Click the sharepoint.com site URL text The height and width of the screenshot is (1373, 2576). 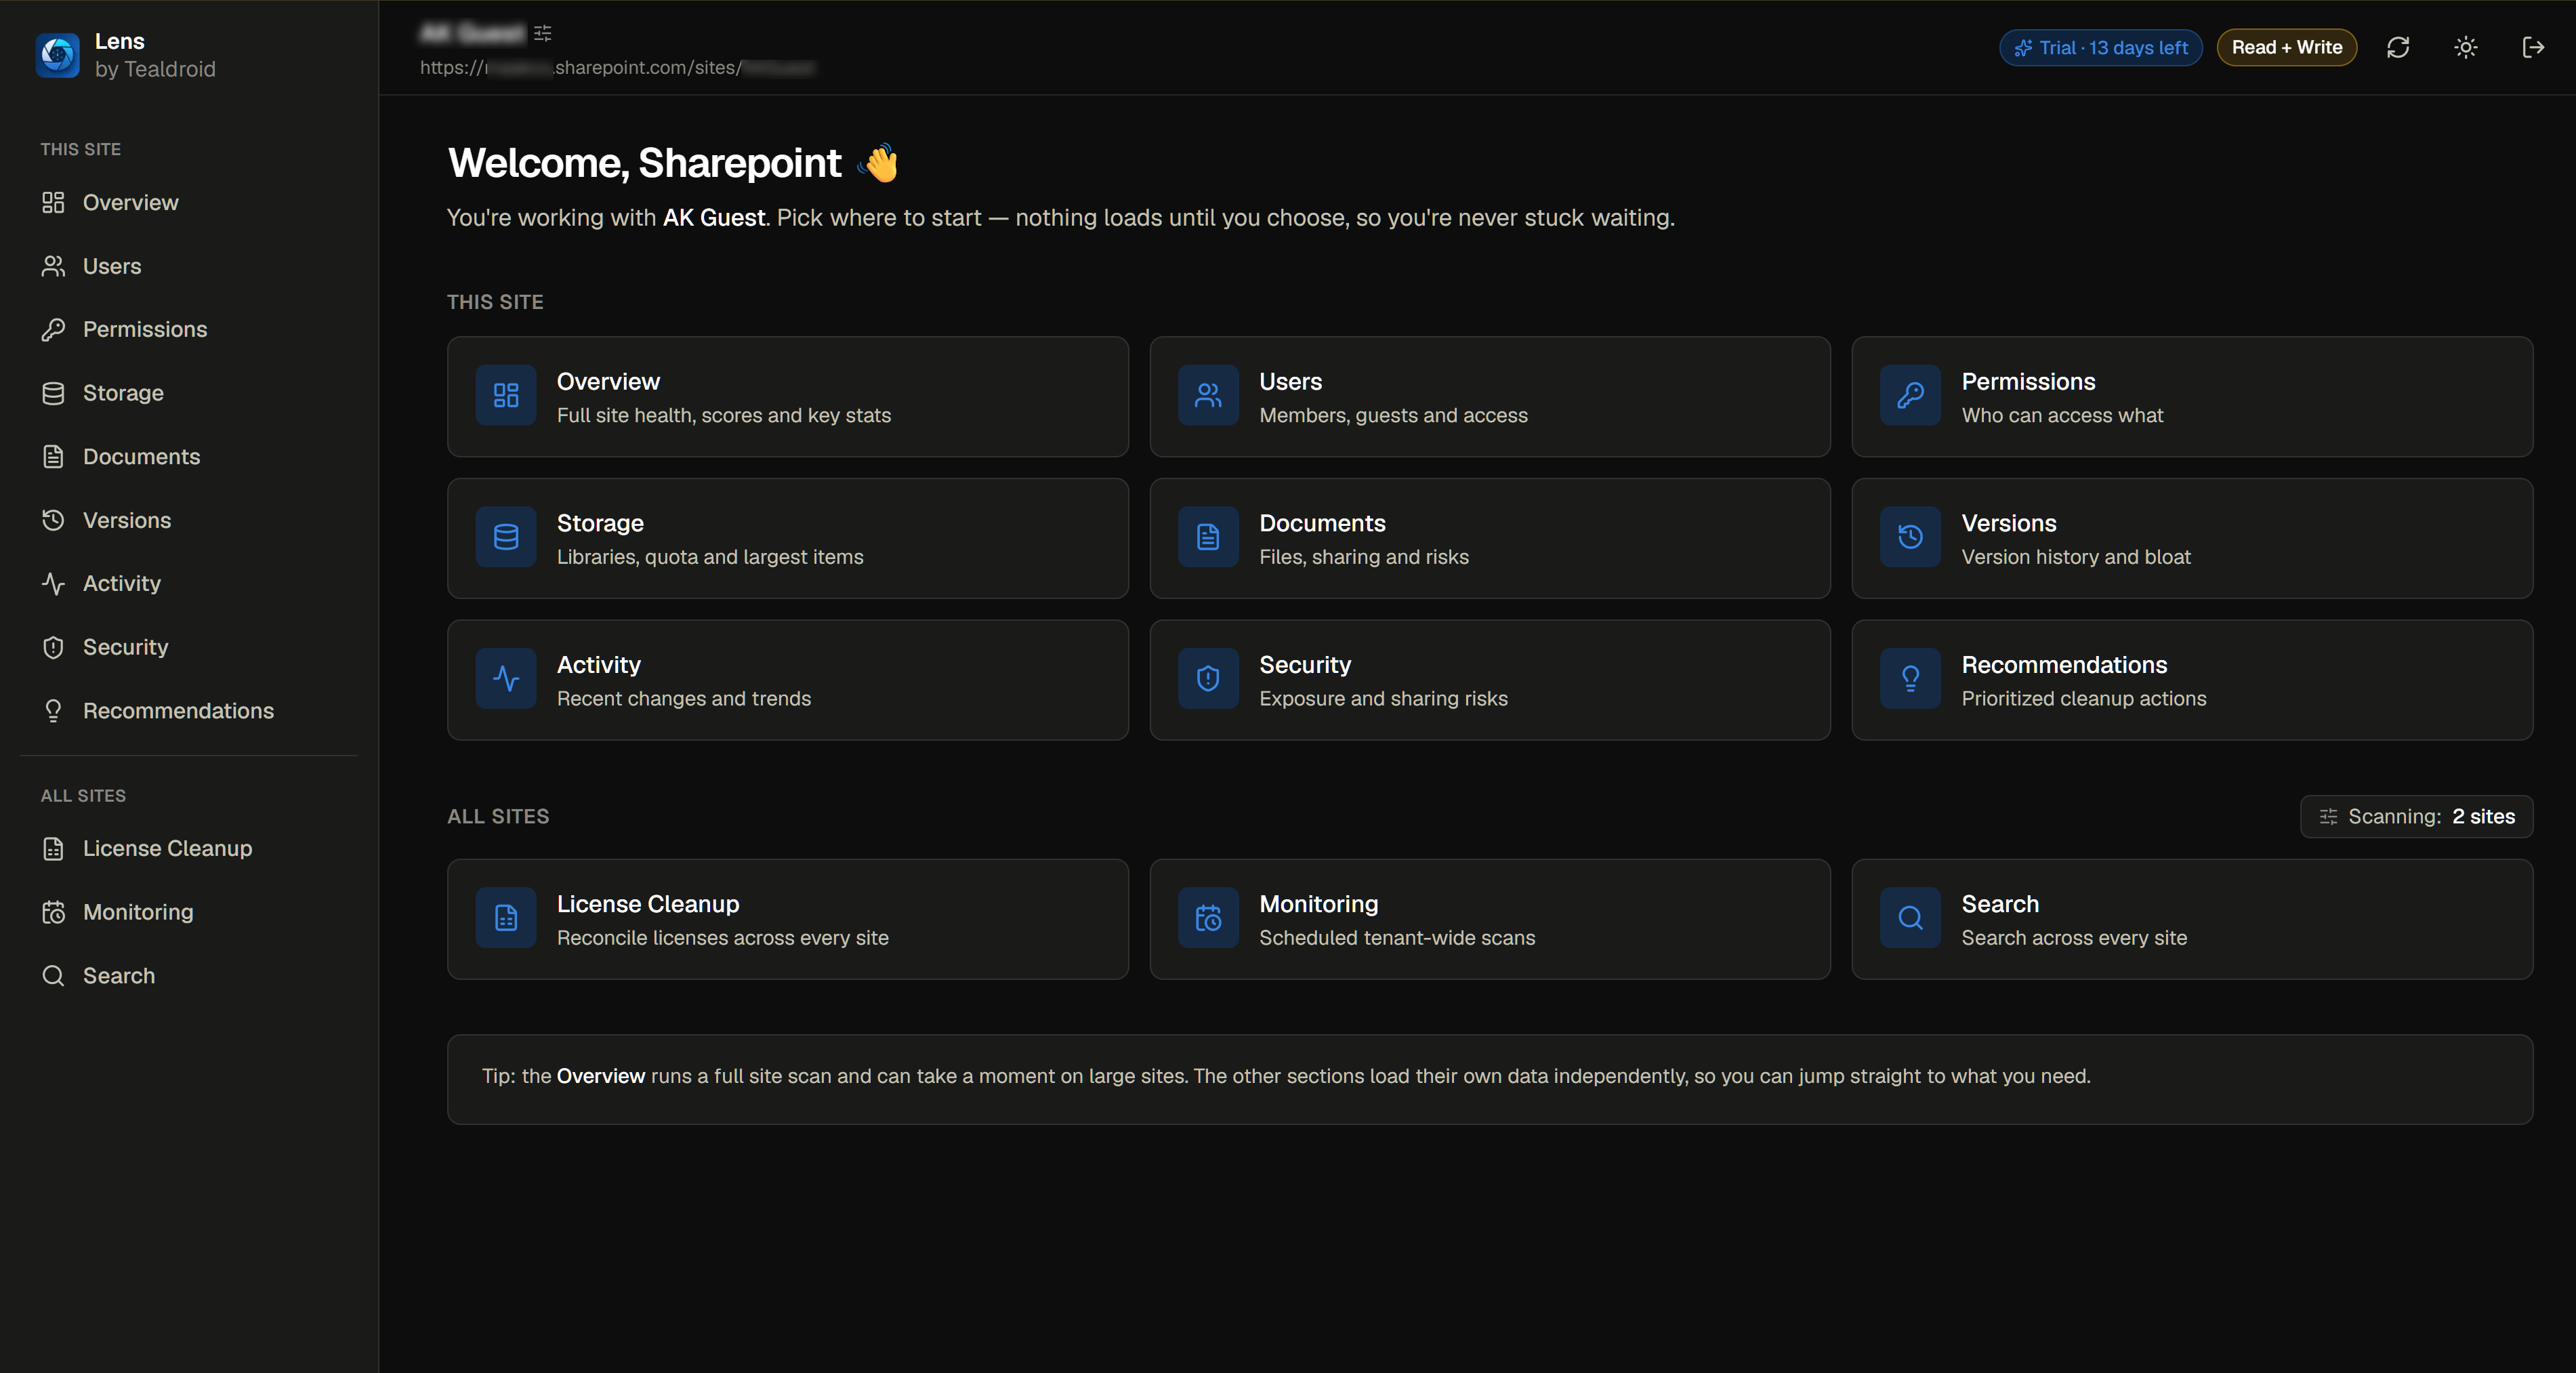pos(617,67)
